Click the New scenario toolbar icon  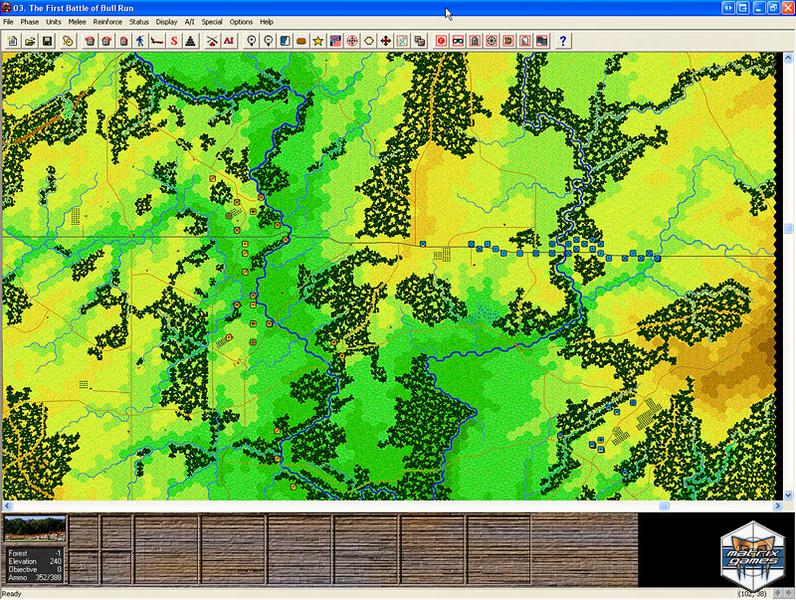pyautogui.click(x=13, y=41)
